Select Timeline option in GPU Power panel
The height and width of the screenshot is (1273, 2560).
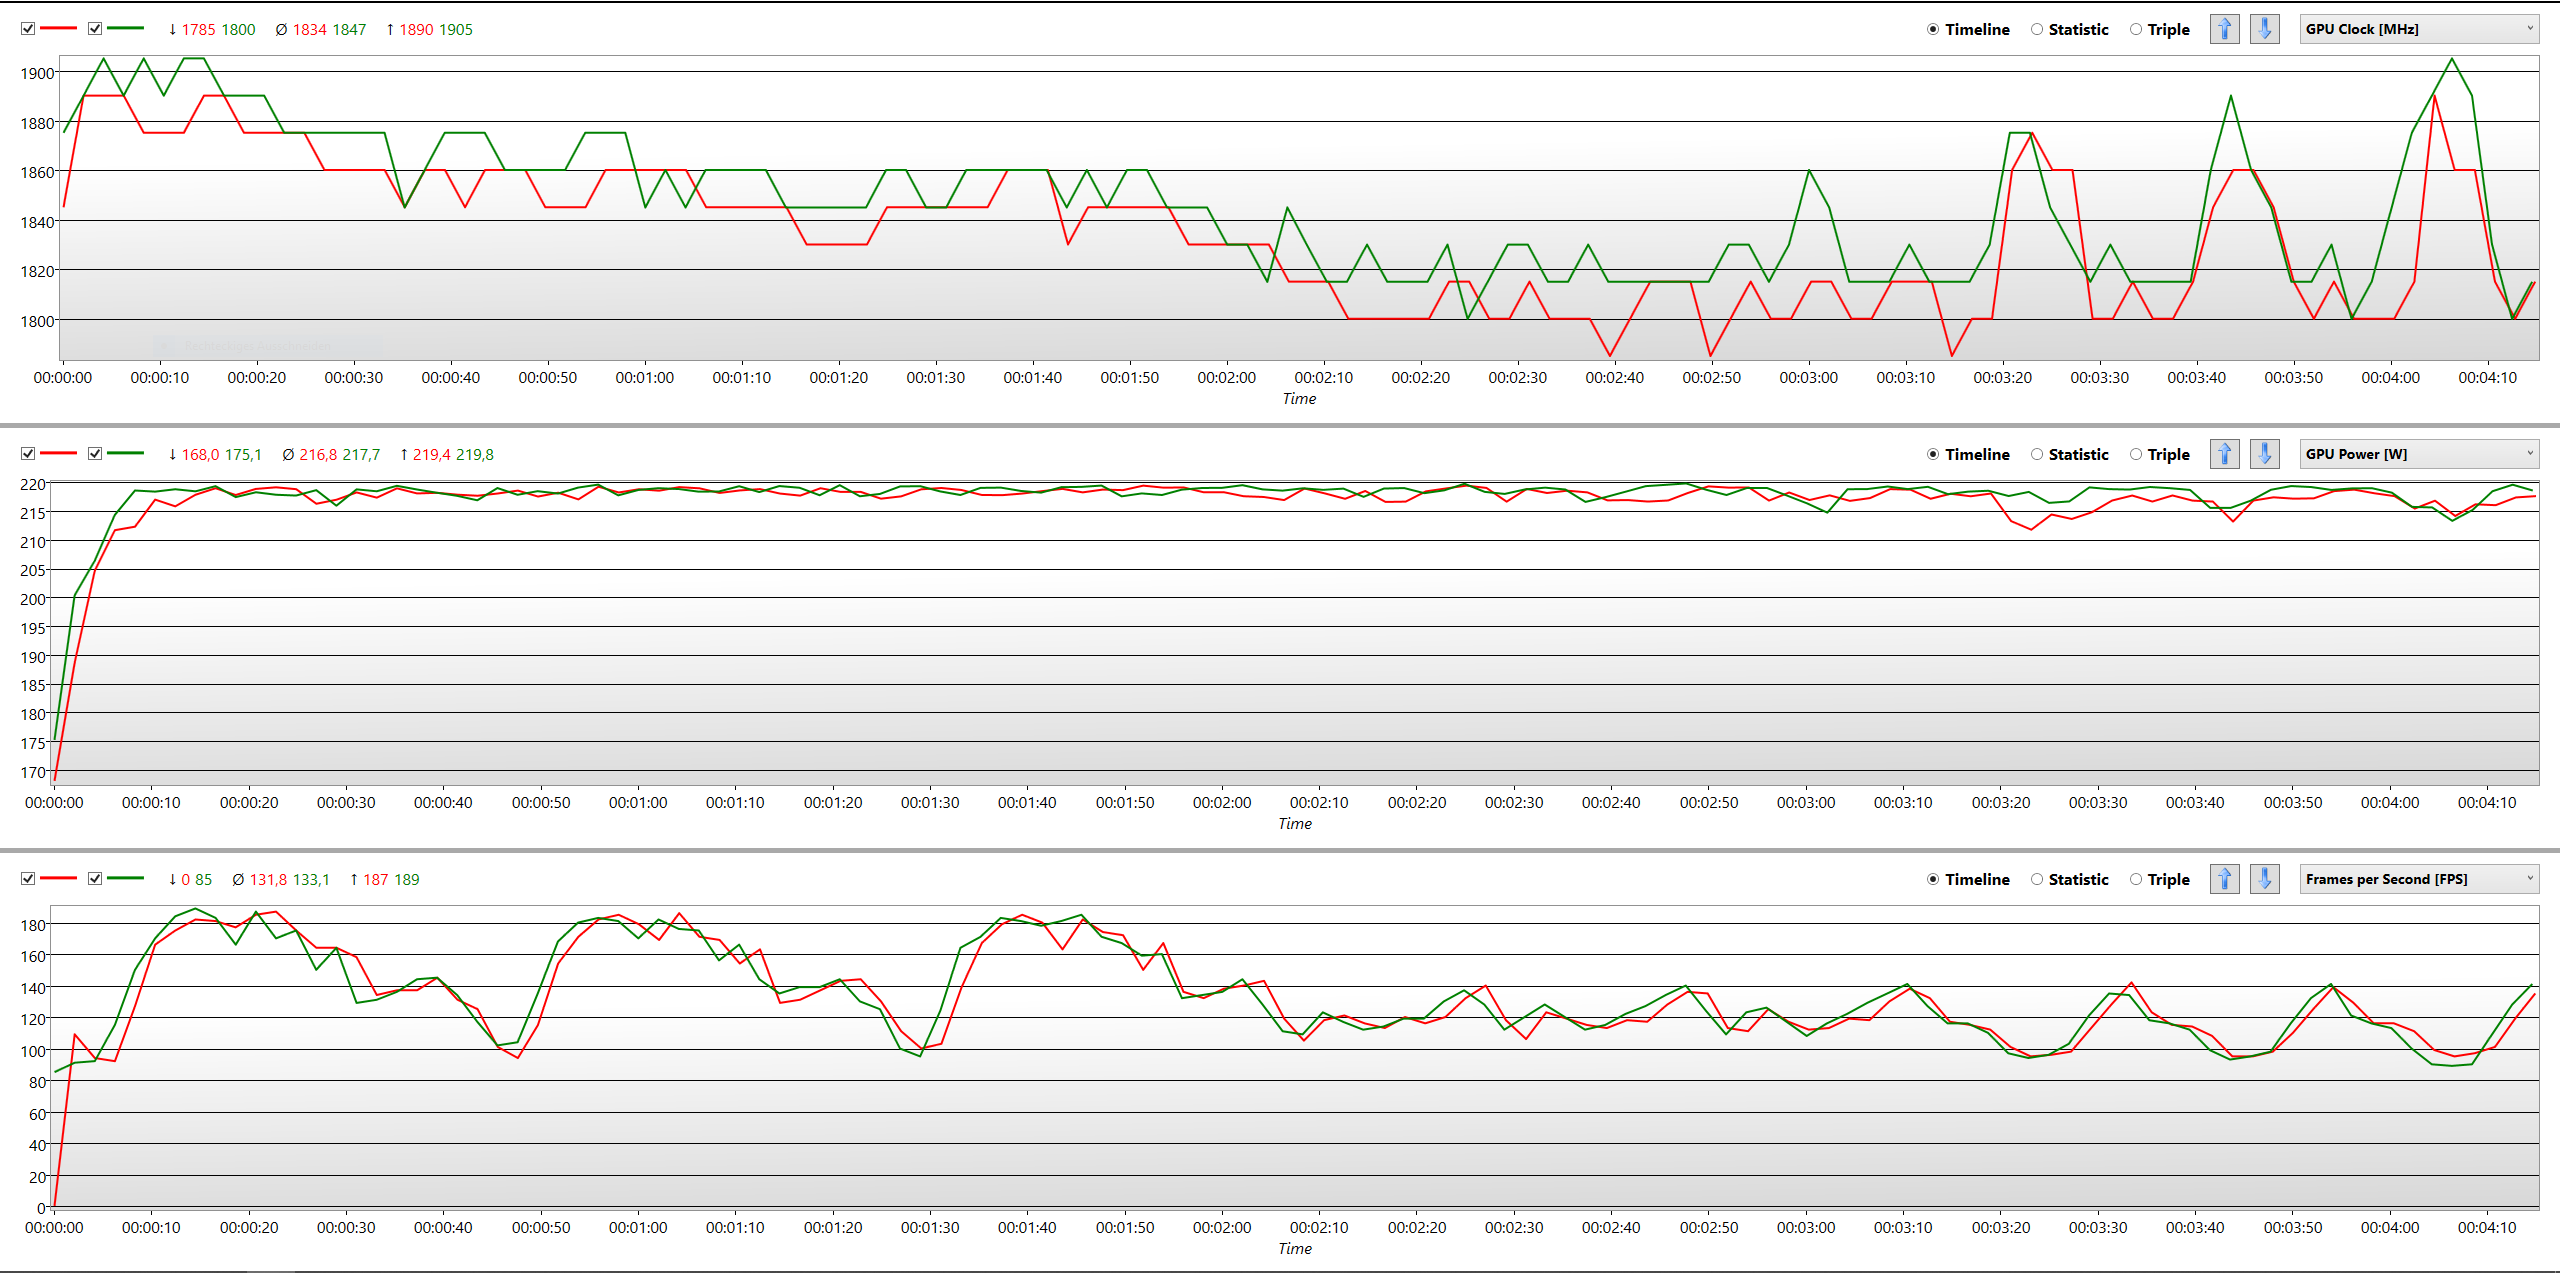(x=1933, y=454)
